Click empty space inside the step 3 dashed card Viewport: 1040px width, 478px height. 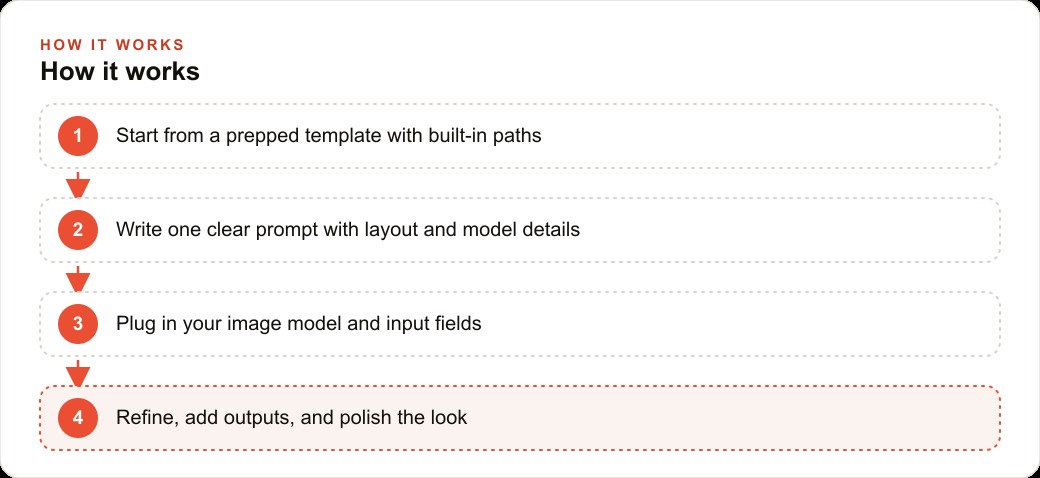tap(730, 324)
